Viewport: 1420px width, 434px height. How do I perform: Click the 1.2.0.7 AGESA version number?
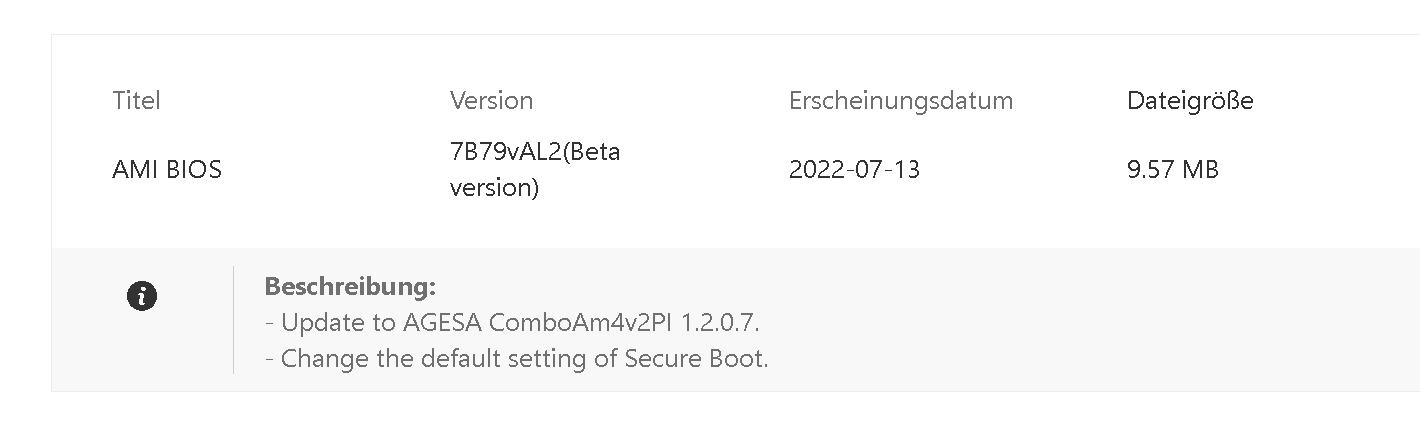720,323
